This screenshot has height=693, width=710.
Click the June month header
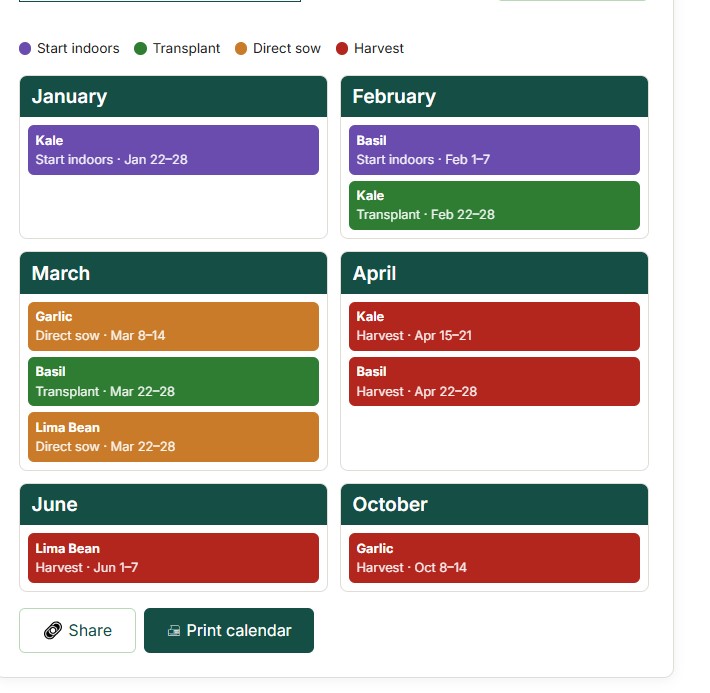pyautogui.click(x=173, y=505)
